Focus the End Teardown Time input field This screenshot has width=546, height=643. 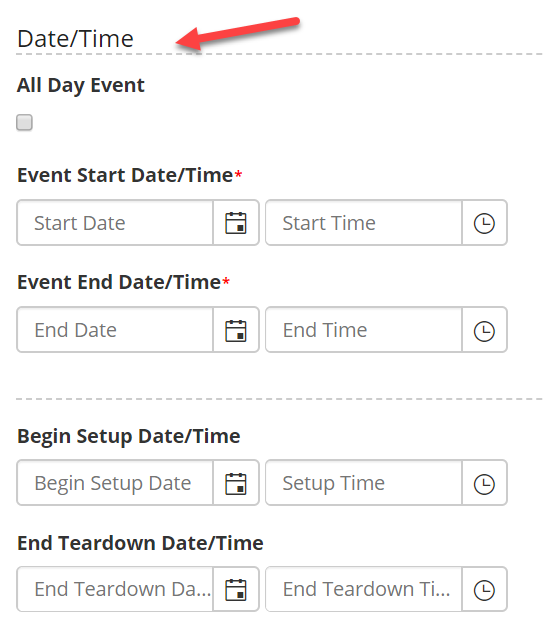point(364,590)
